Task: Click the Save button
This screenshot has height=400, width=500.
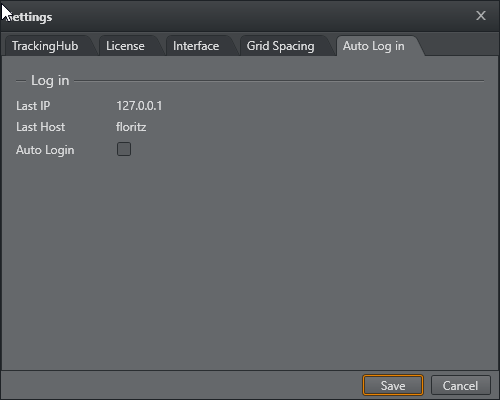Action: click(x=393, y=385)
